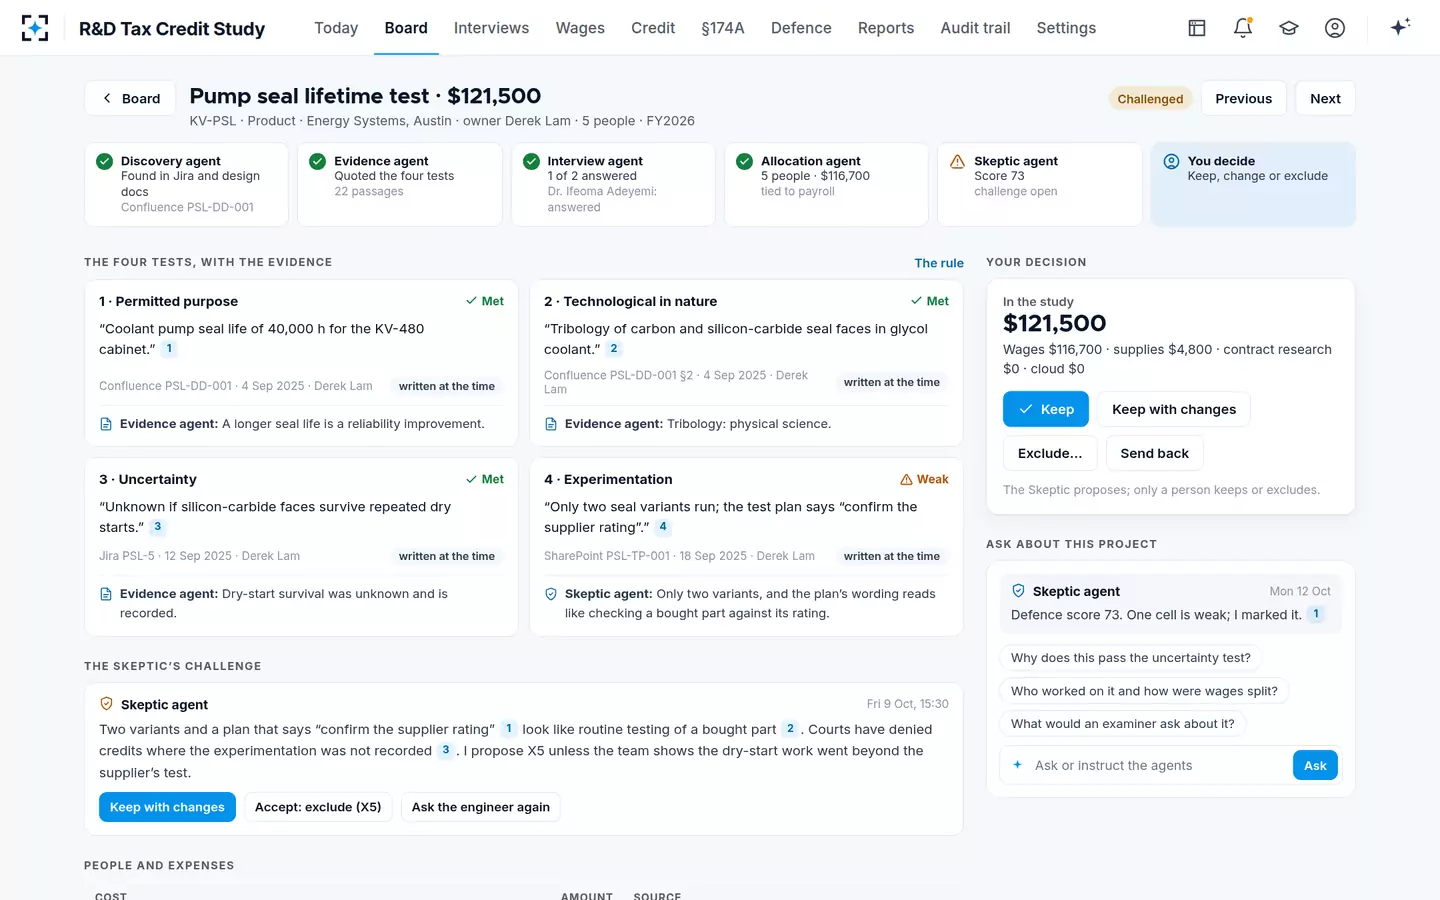Open the user profile icon
This screenshot has height=900, width=1440.
1335,28
